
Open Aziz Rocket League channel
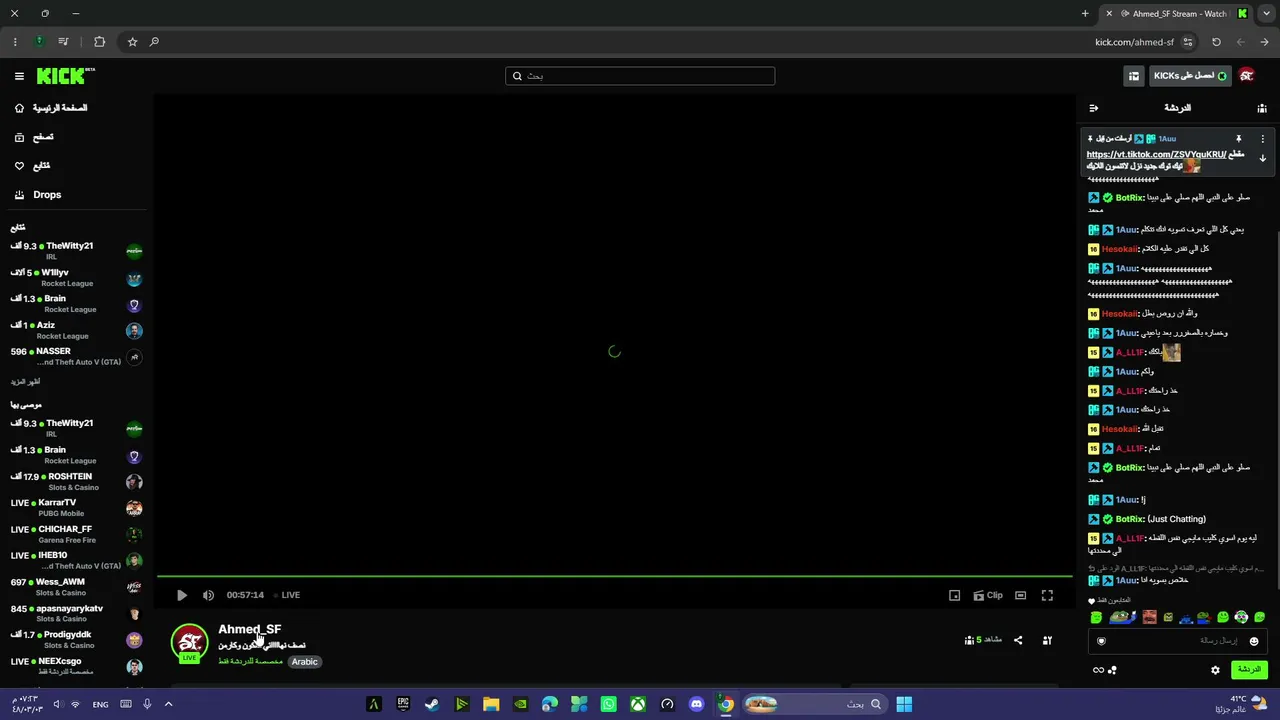point(76,330)
